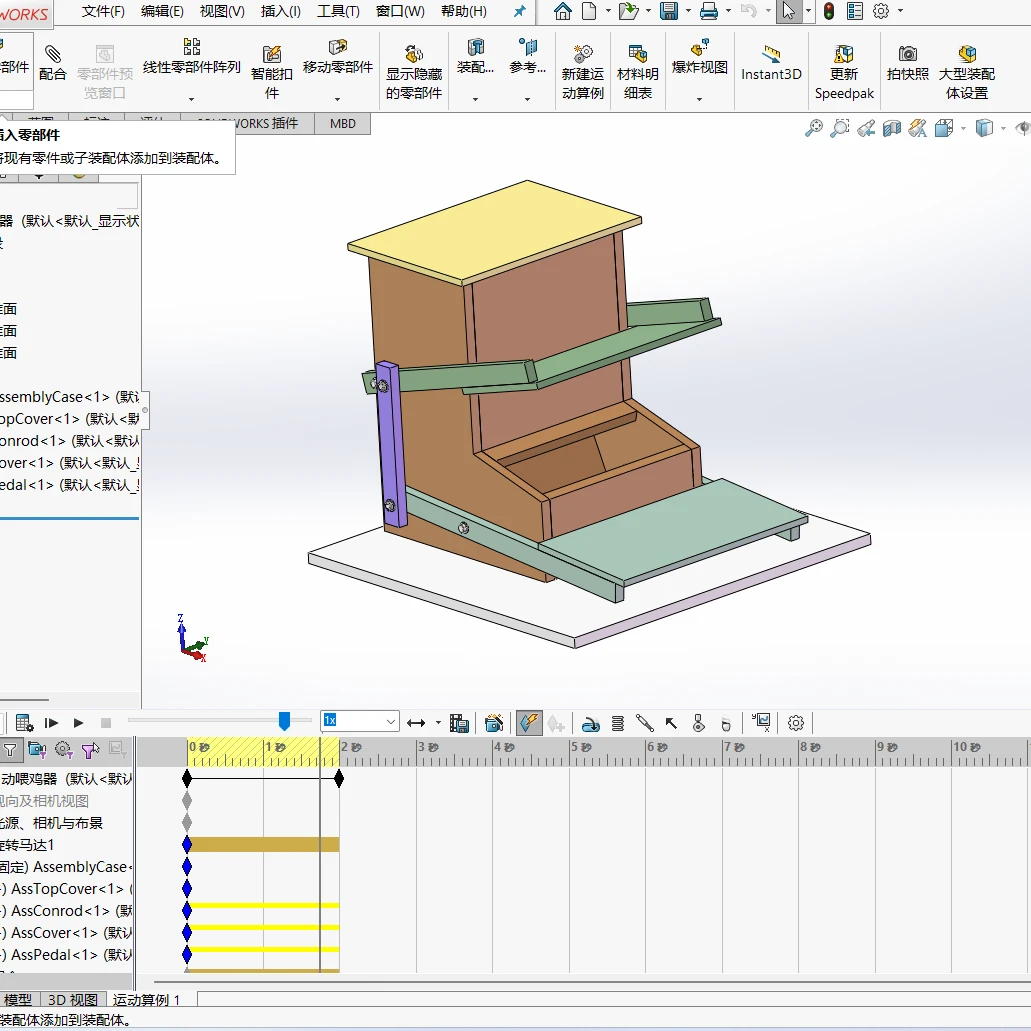Add a Motor in motion toolbar
Viewport: 1031px width, 1031px height.
[x=590, y=723]
